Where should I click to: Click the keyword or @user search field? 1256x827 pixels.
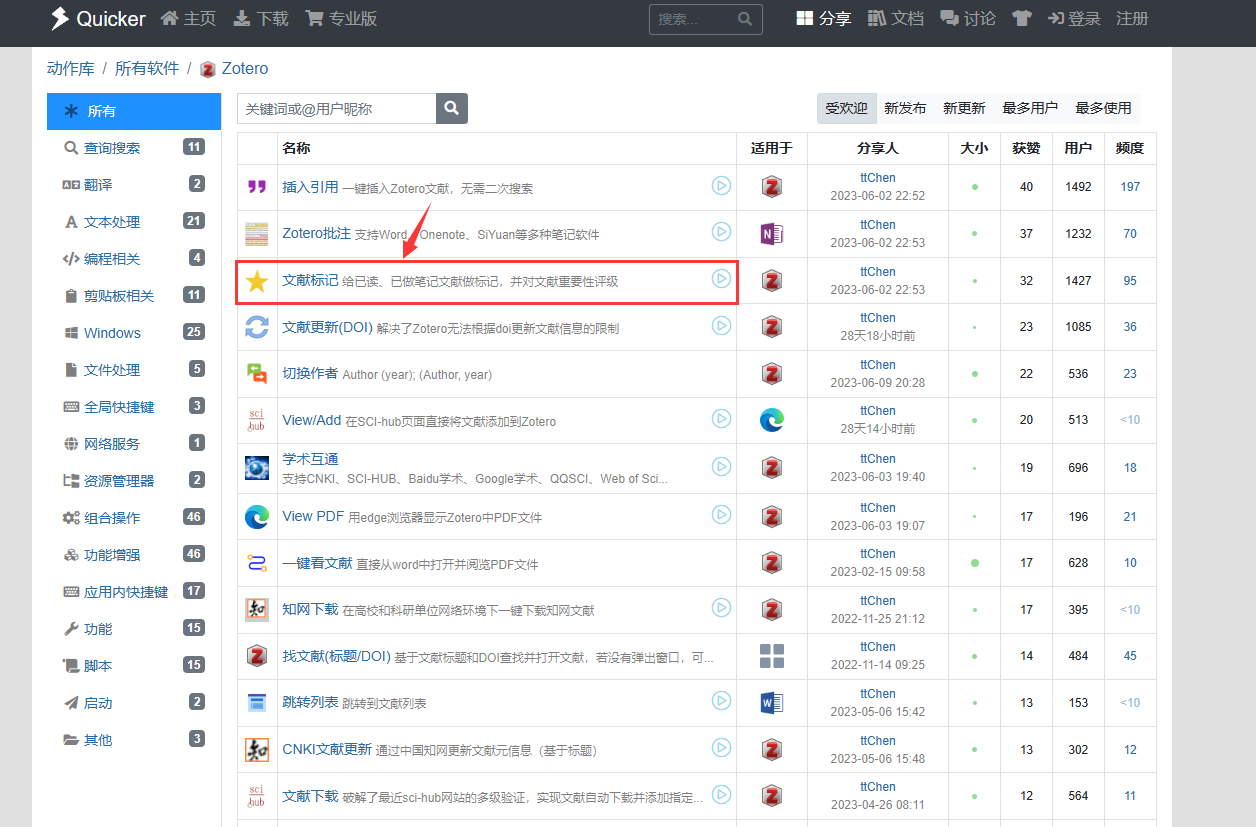point(337,108)
